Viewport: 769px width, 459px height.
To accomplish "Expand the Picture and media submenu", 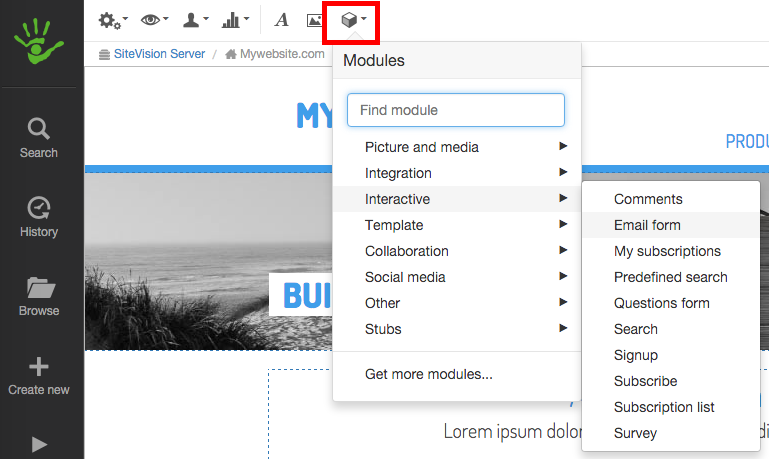I will [457, 147].
